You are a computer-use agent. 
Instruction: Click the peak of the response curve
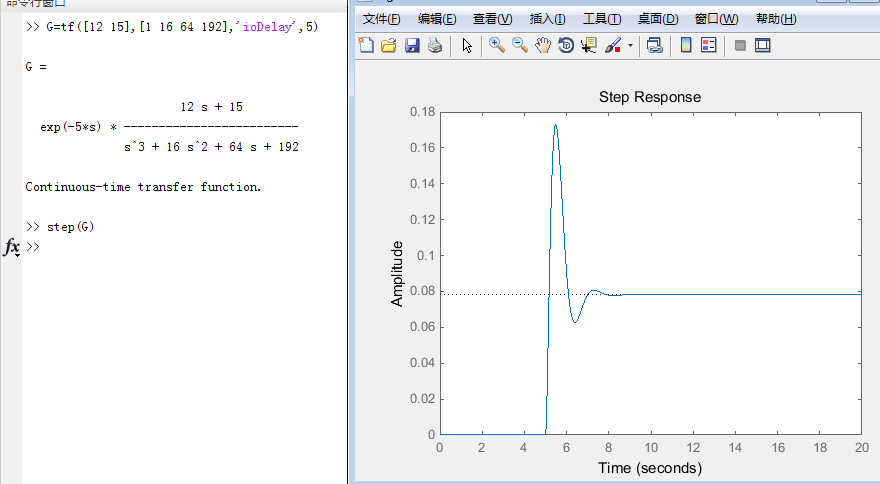[555, 125]
